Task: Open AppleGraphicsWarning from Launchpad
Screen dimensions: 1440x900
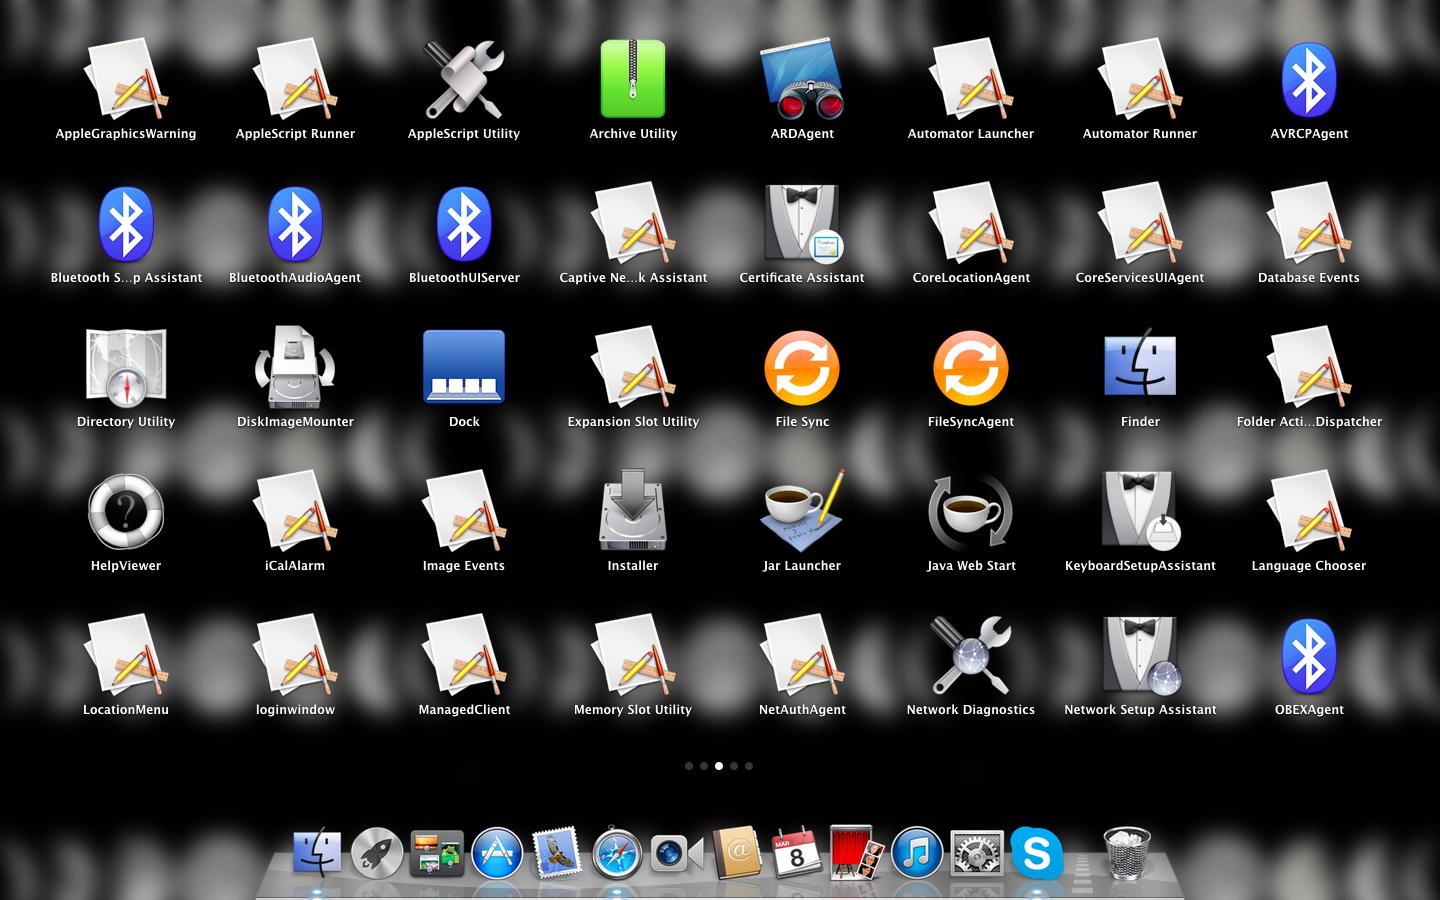Action: [x=126, y=79]
